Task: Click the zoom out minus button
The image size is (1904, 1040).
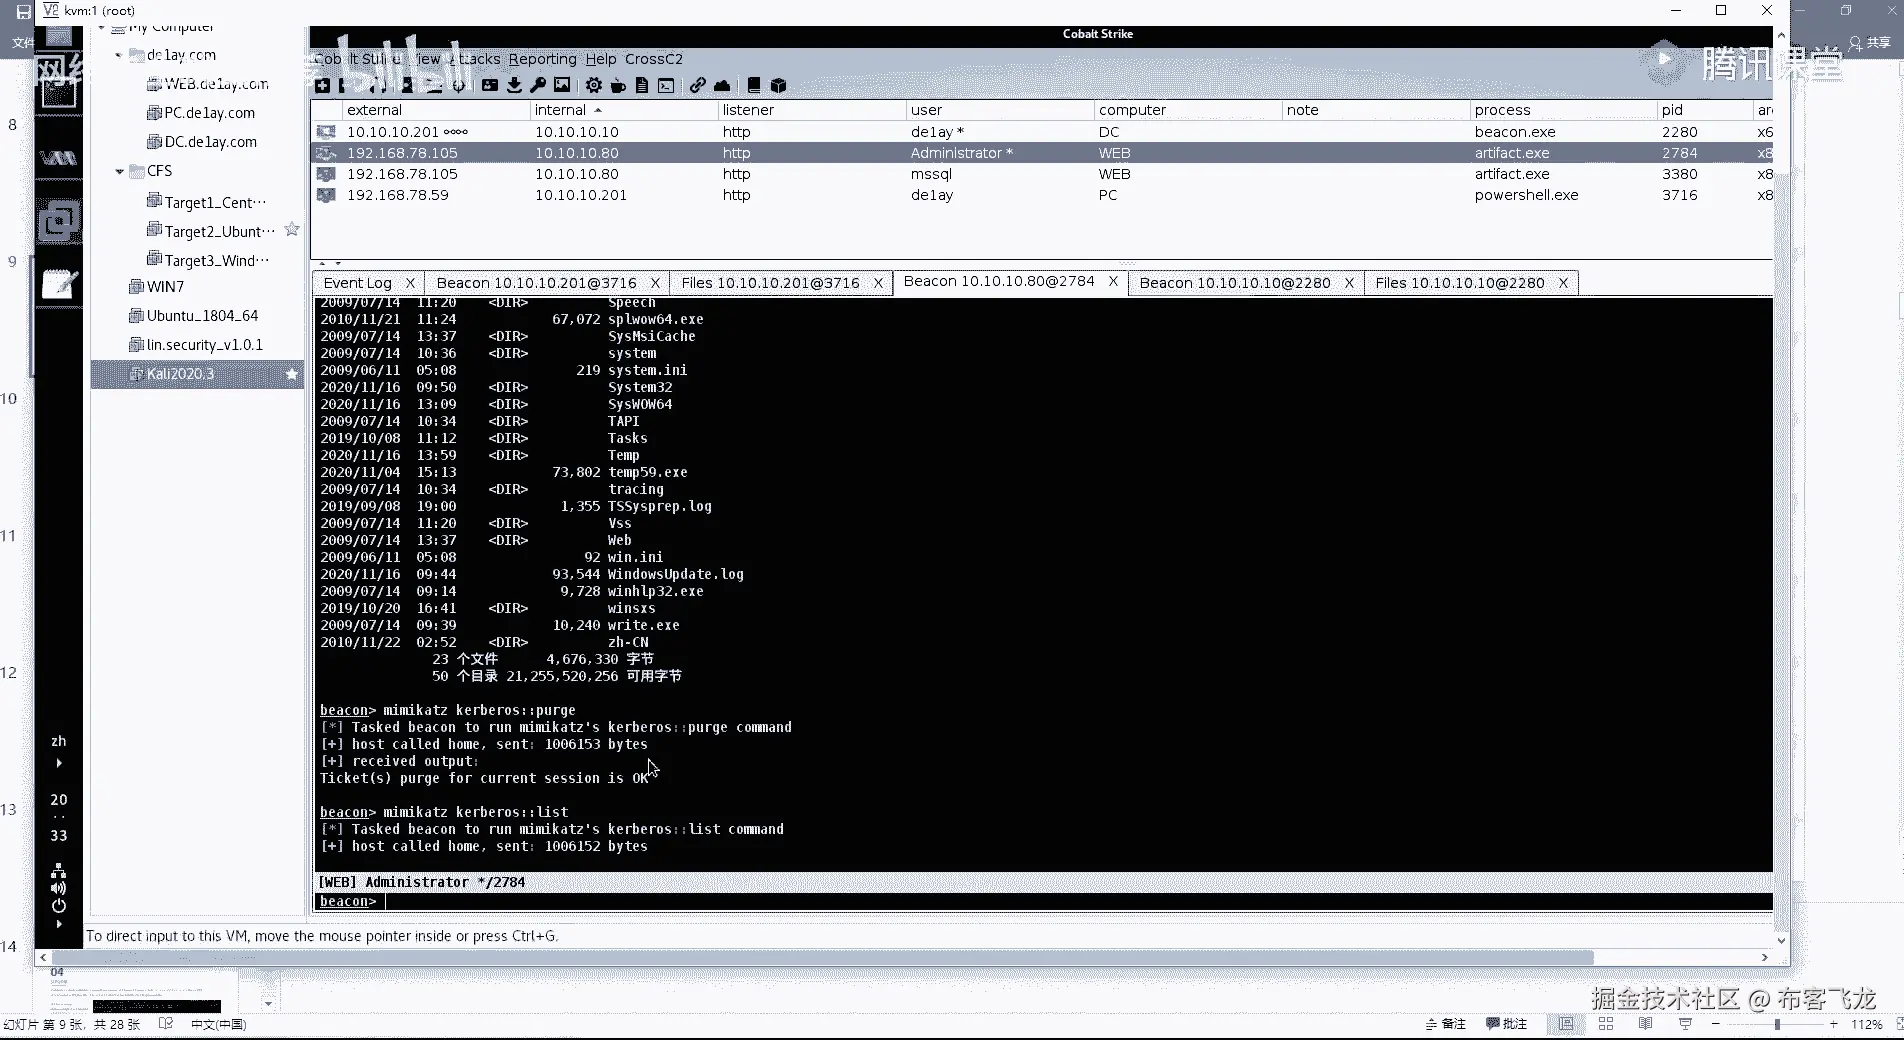Action: point(1716,1024)
